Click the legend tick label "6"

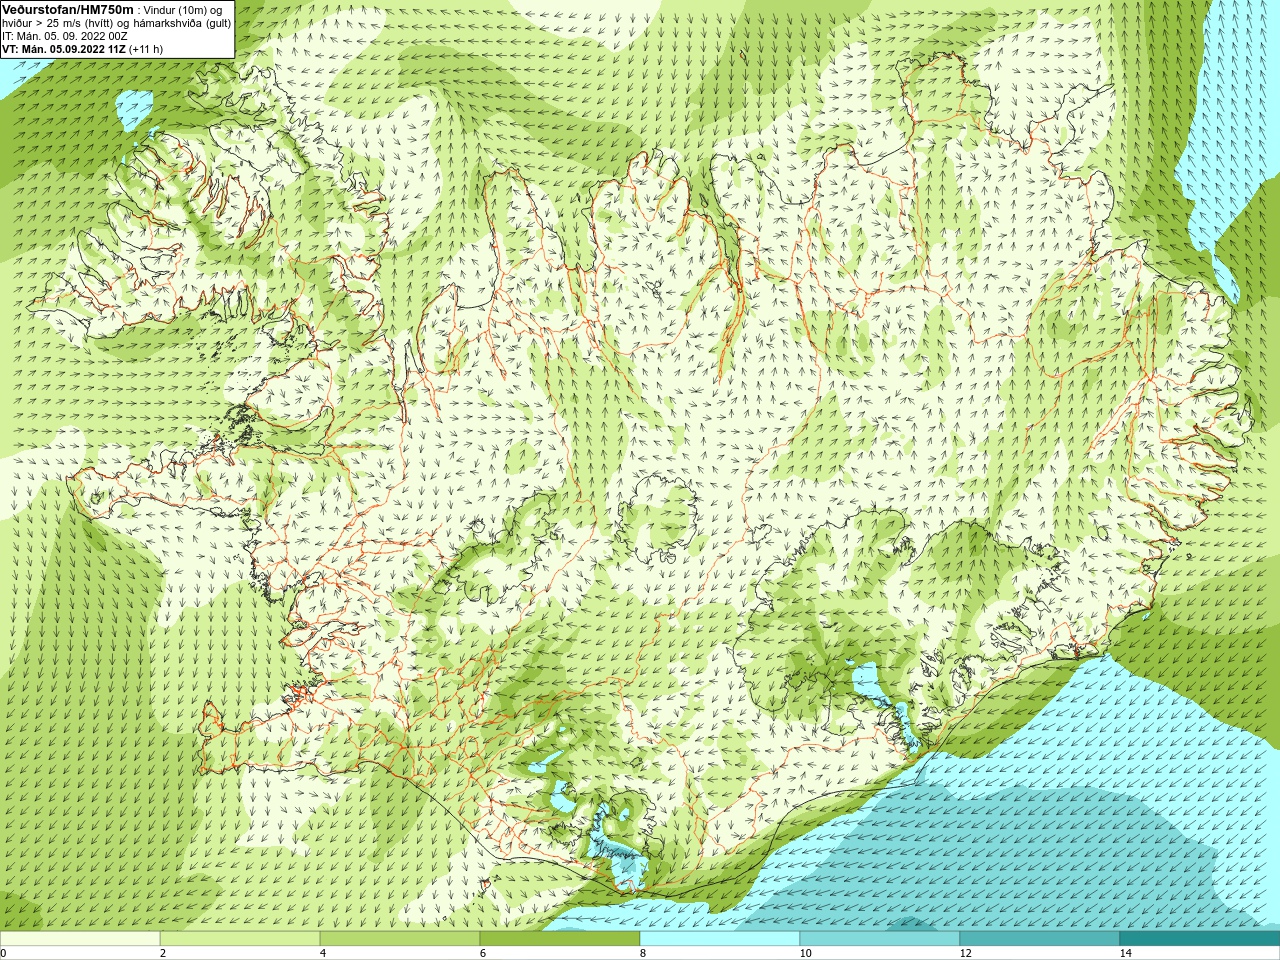pos(482,953)
